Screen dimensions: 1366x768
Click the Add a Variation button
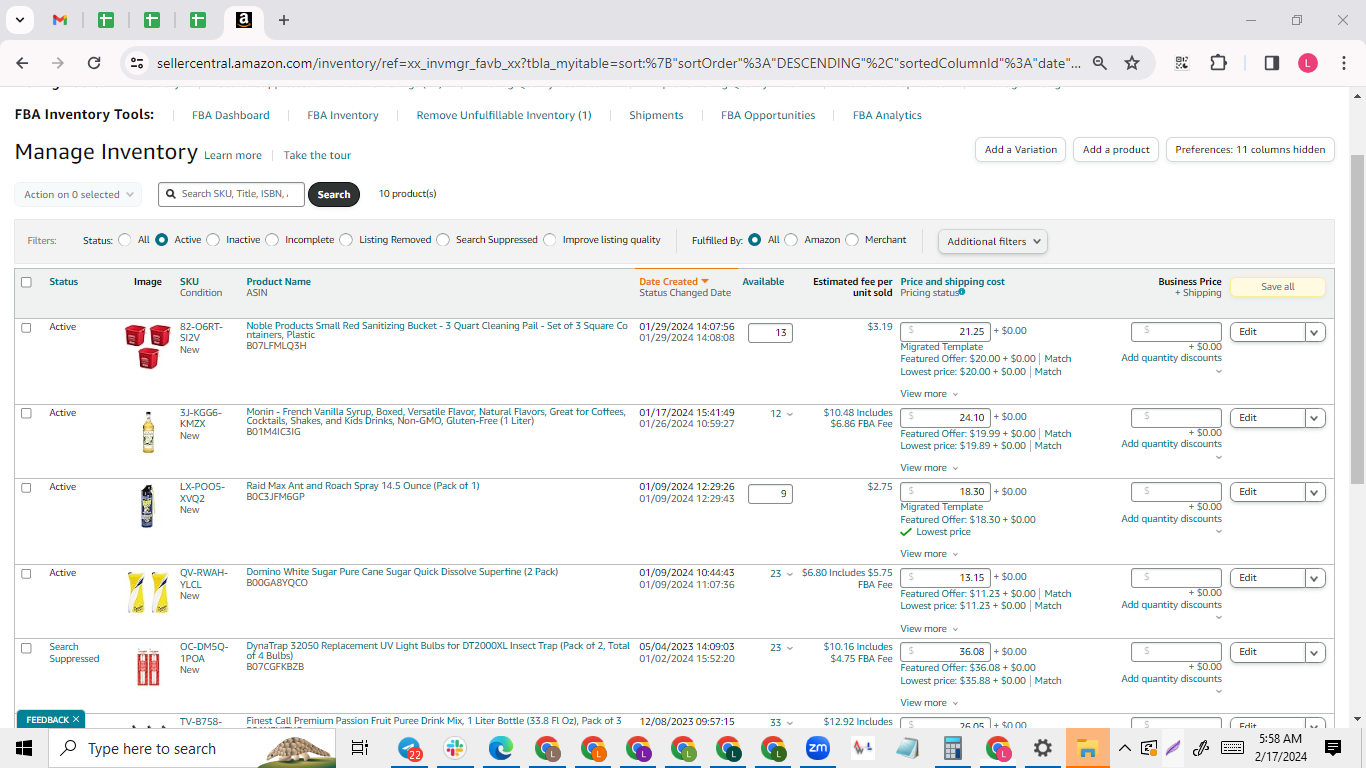point(1020,150)
